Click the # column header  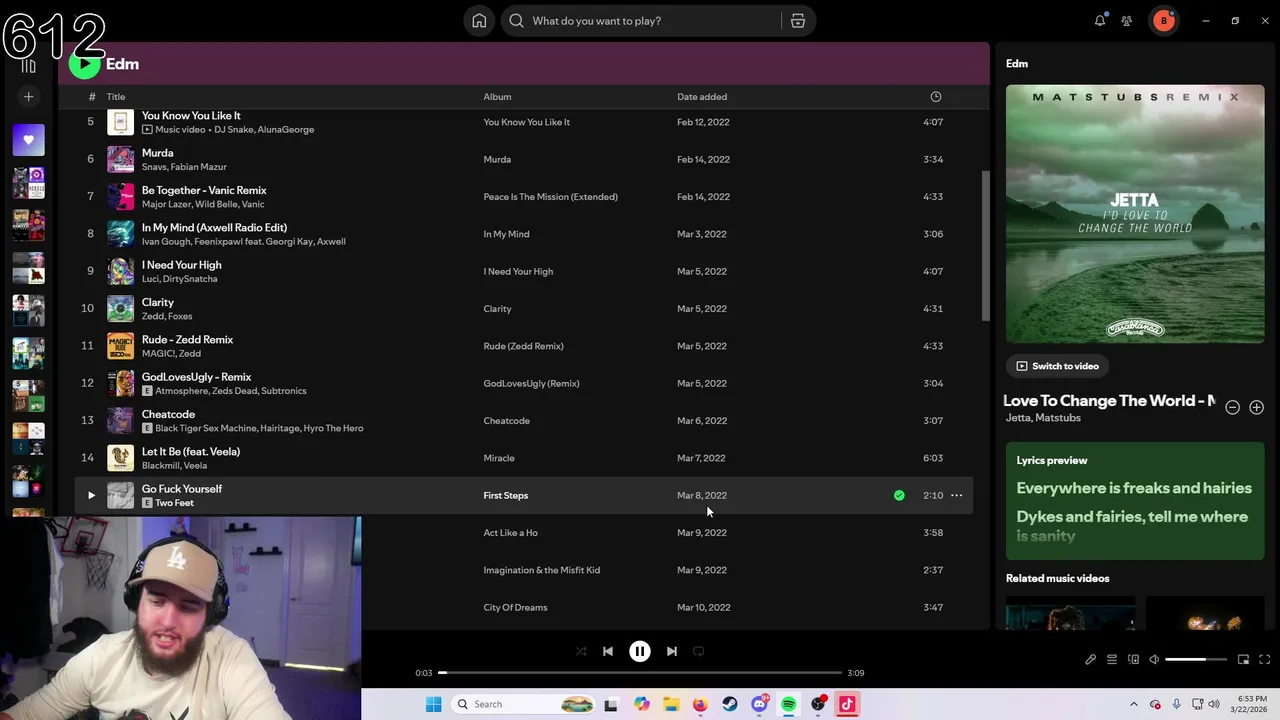coord(92,97)
